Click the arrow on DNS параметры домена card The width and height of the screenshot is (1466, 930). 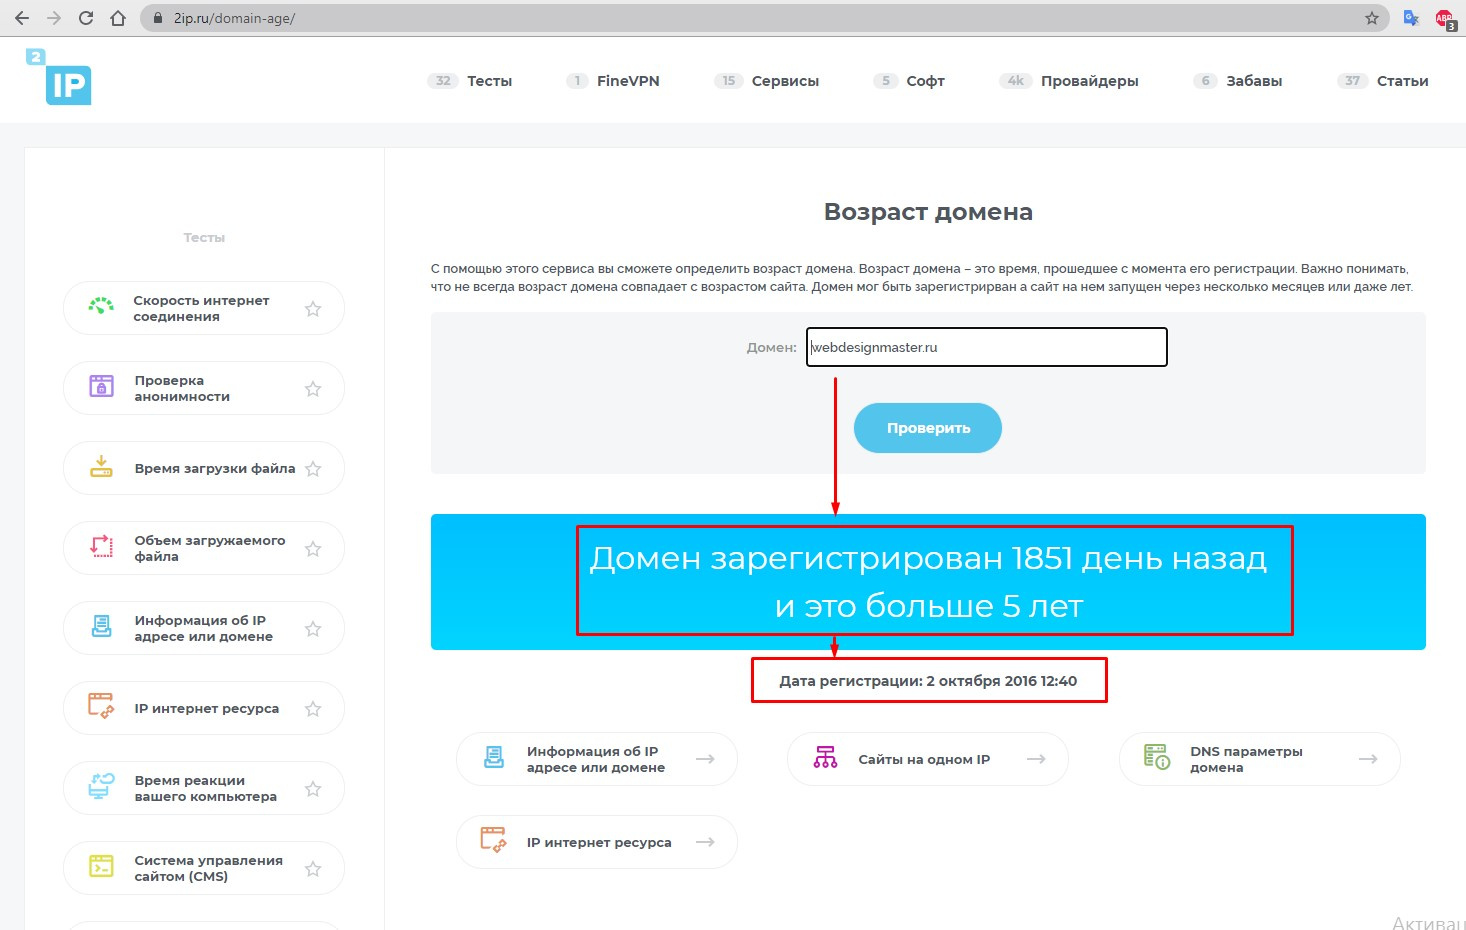click(1368, 759)
